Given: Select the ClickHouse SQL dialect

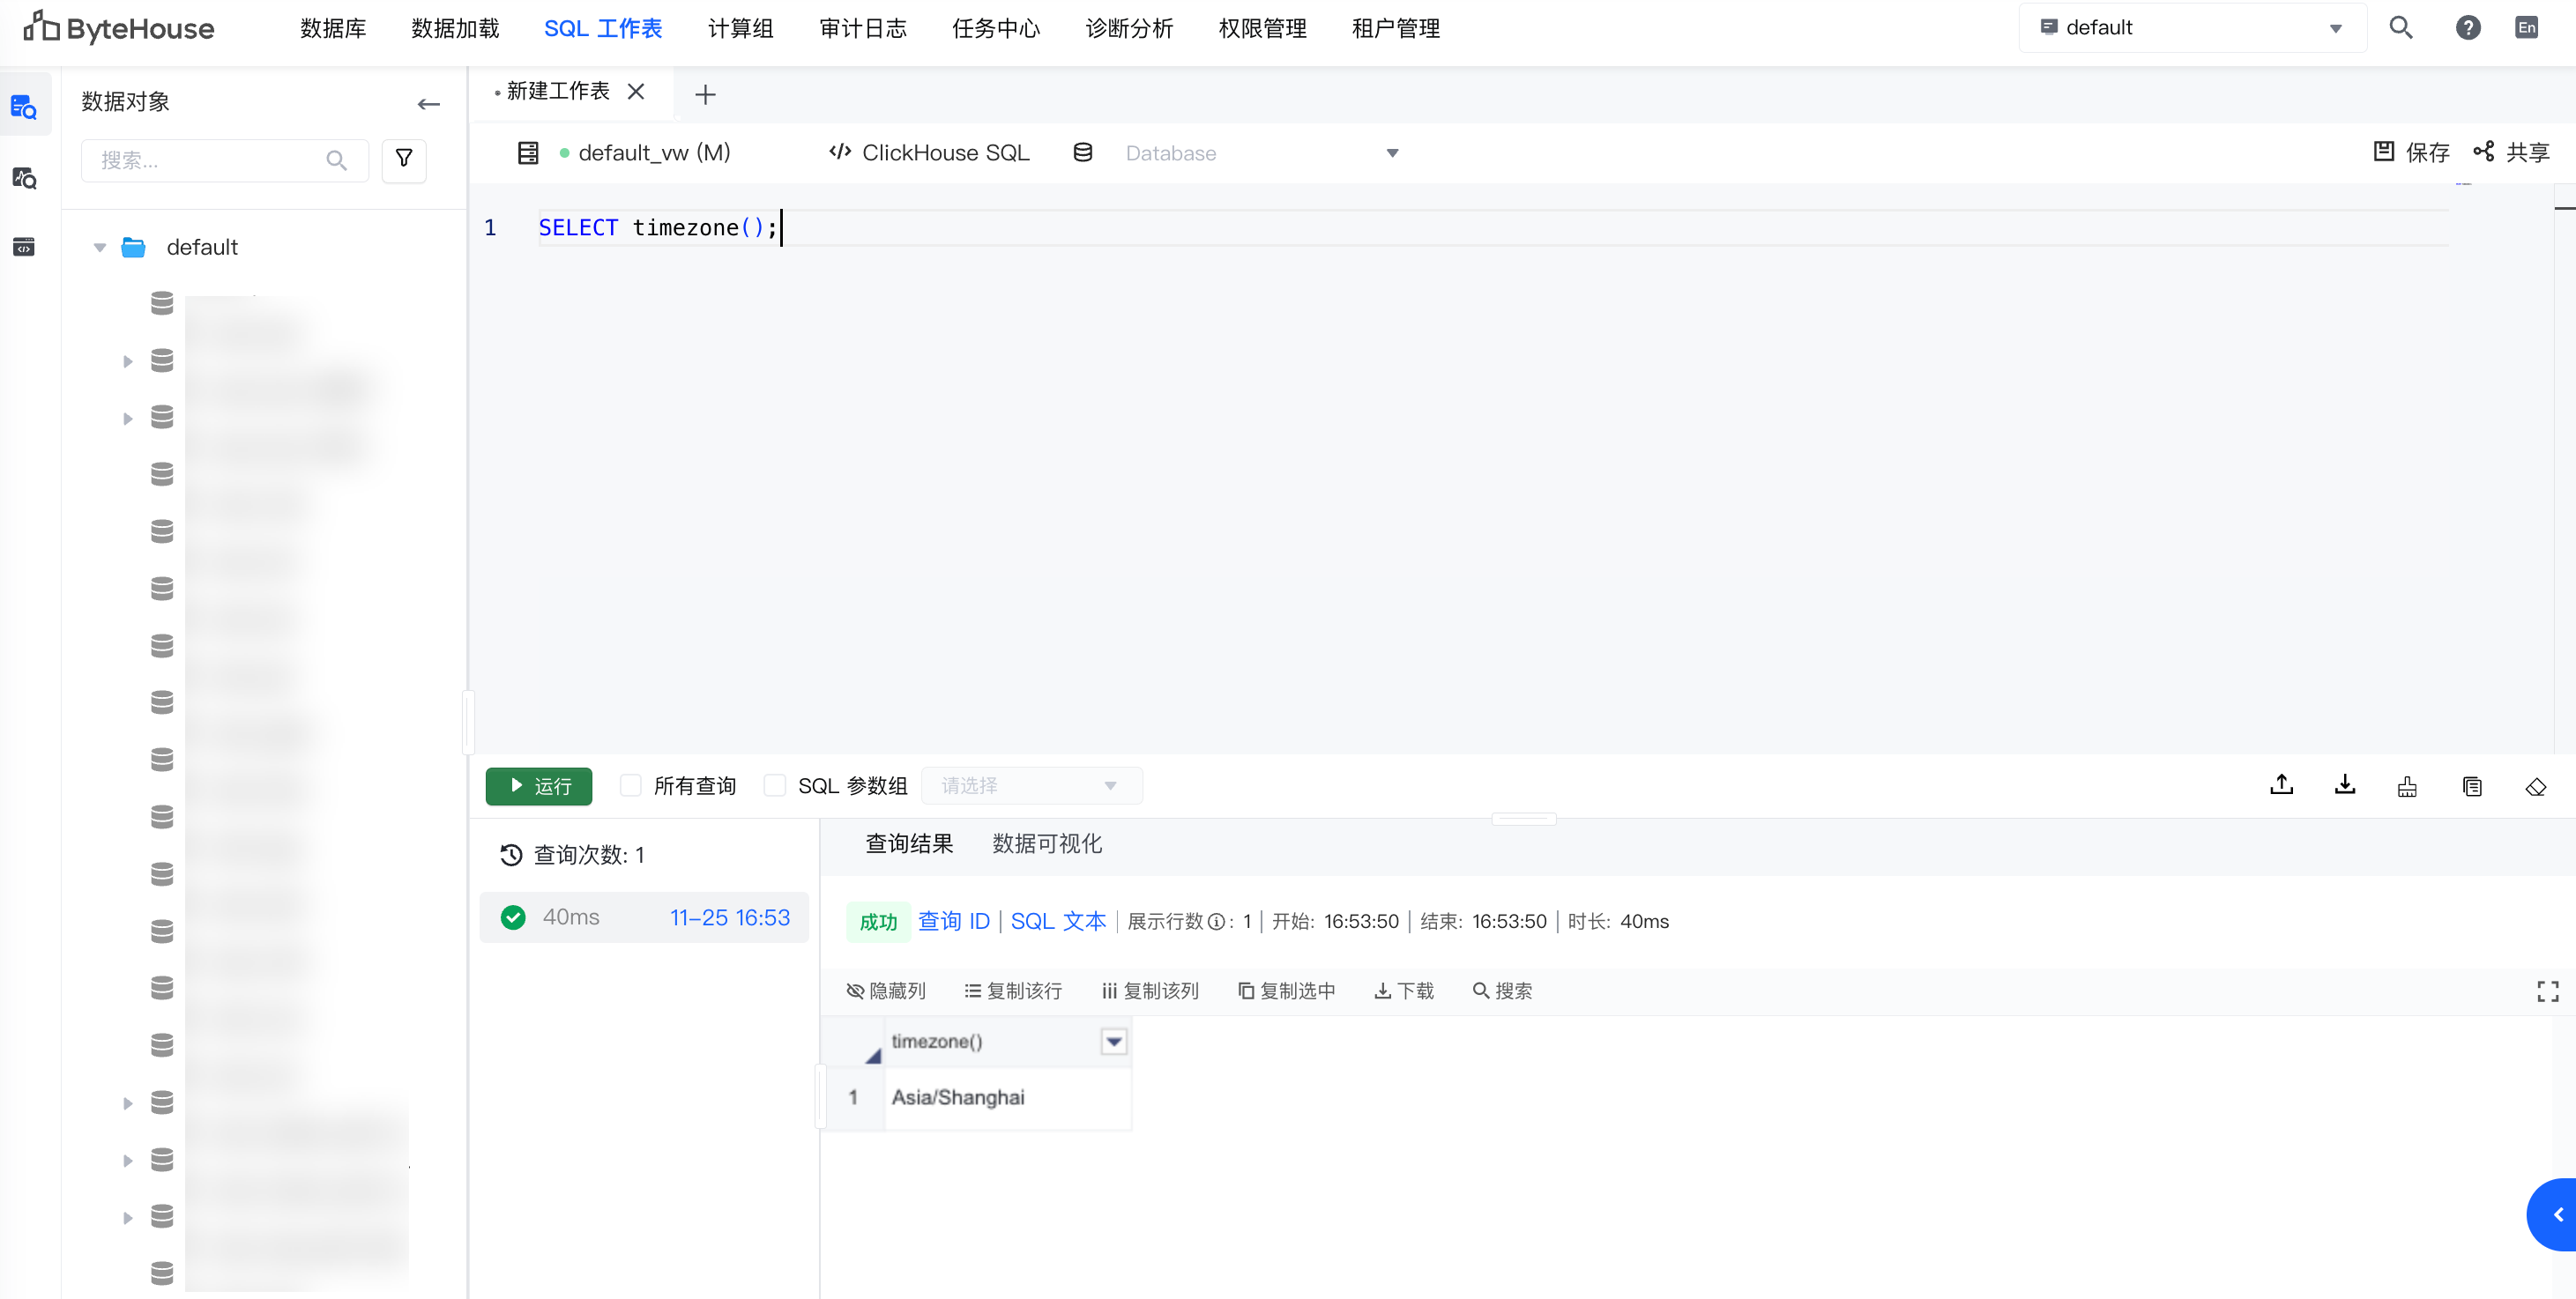Looking at the screenshot, I should [929, 153].
